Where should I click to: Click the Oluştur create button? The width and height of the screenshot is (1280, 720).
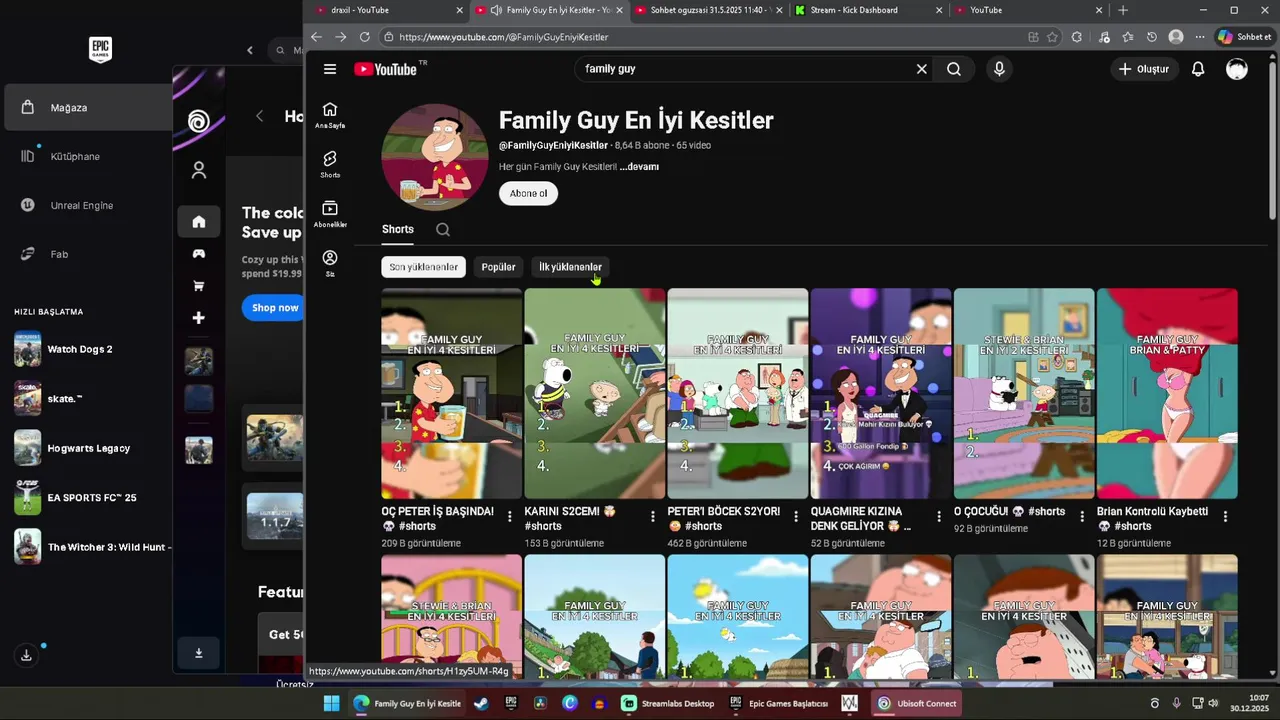pyautogui.click(x=1144, y=69)
